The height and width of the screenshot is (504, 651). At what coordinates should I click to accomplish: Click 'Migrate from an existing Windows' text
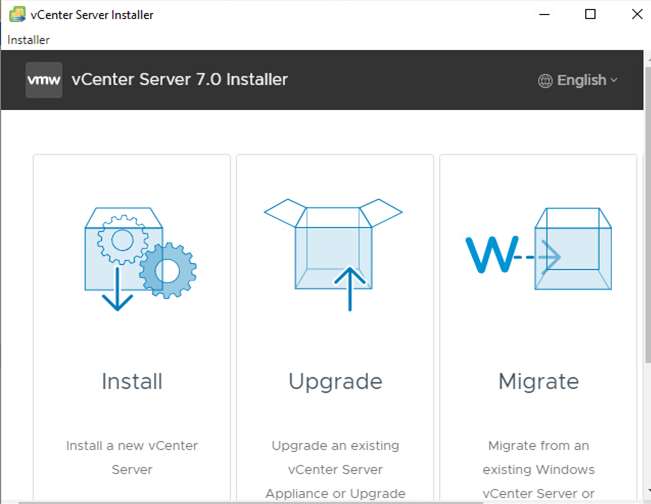(x=538, y=457)
